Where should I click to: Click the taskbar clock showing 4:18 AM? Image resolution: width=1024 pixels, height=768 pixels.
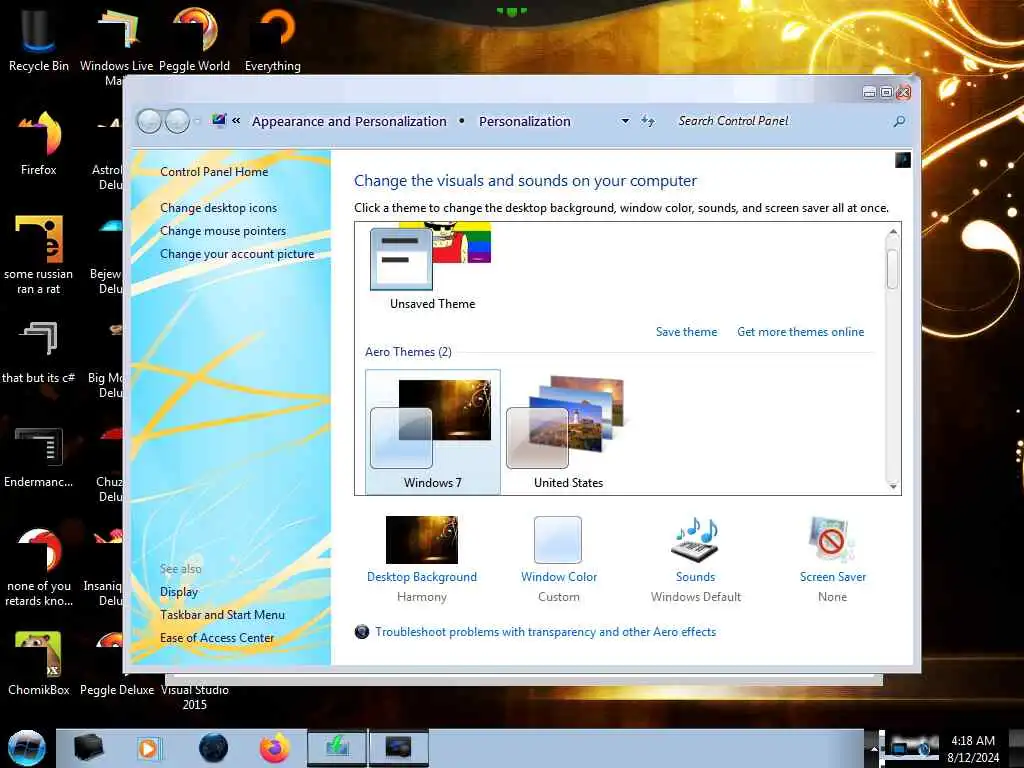tap(973, 749)
